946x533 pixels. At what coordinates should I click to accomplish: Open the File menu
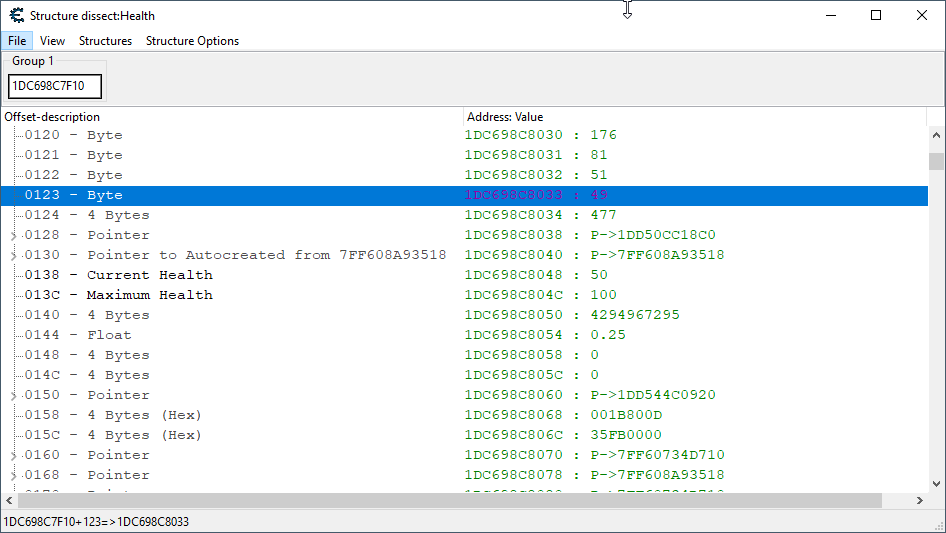(17, 41)
